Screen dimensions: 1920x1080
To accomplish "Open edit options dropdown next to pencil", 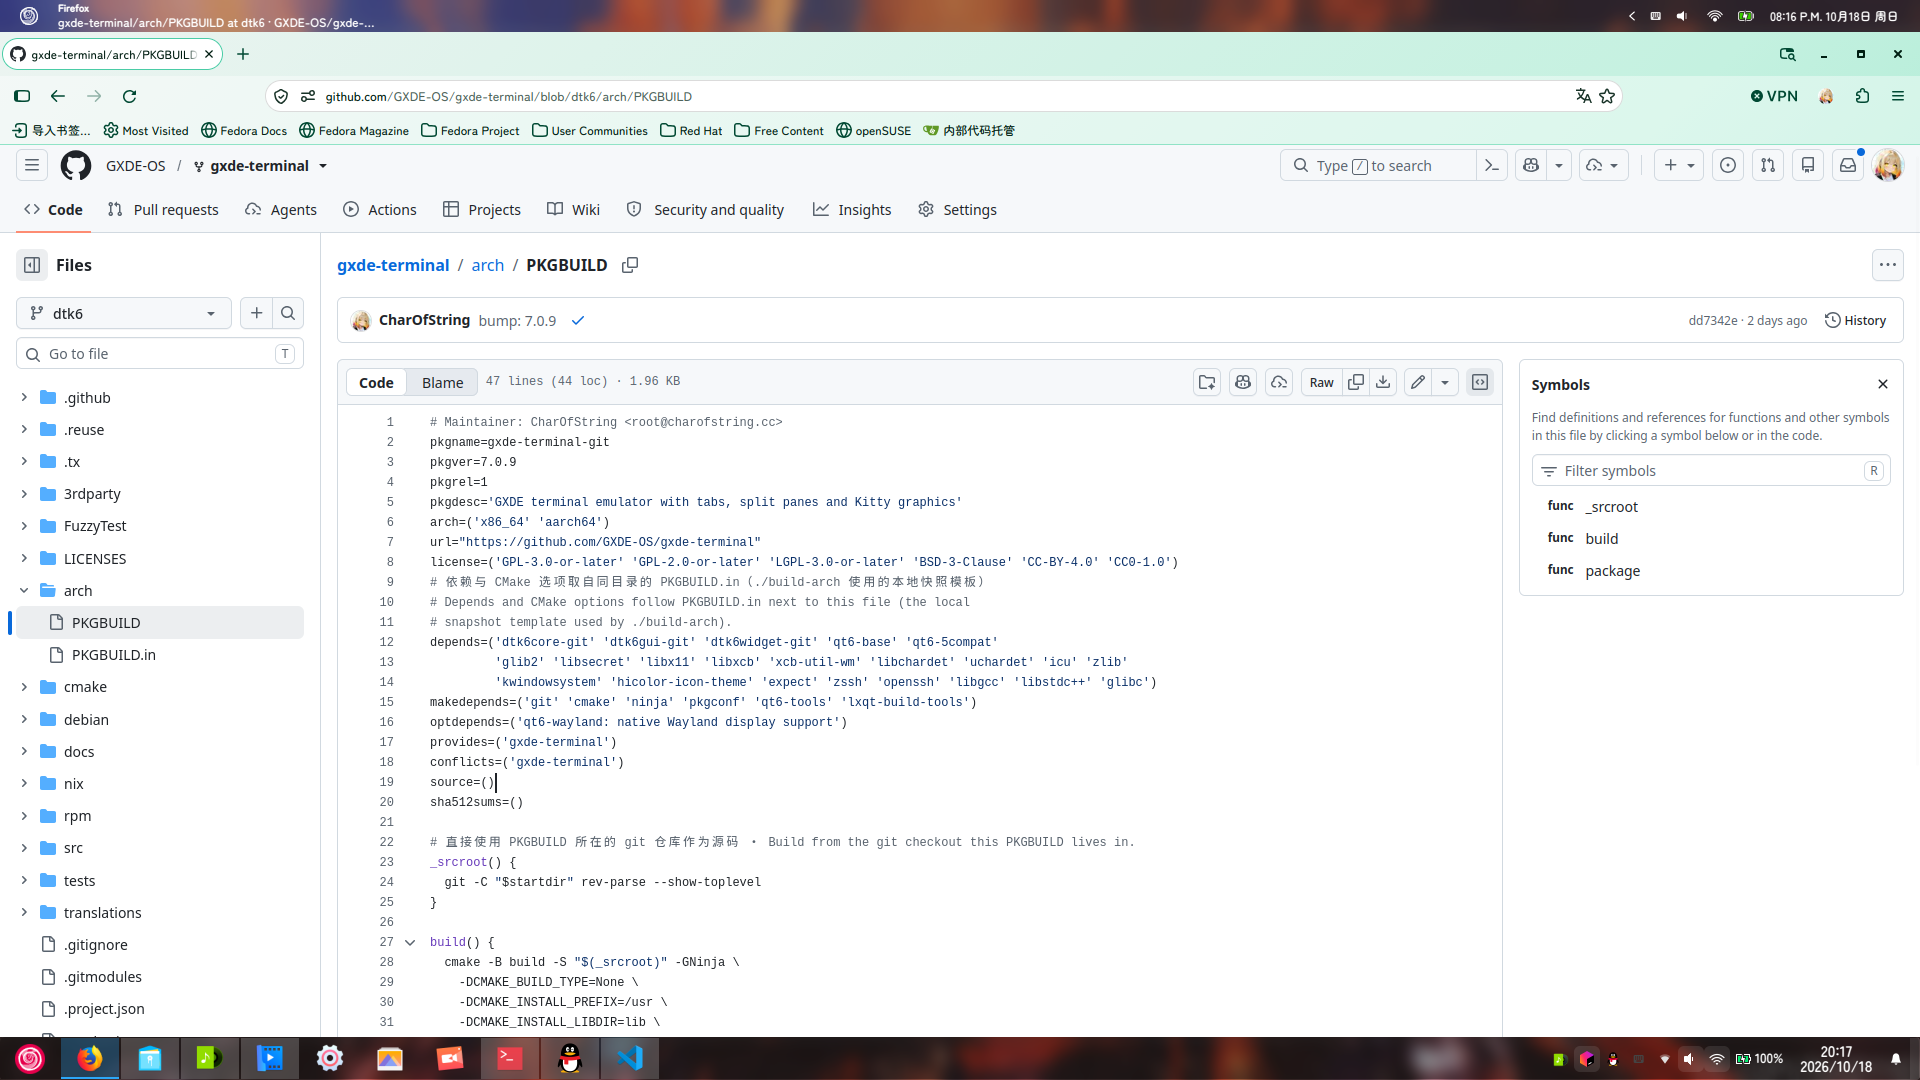I will point(1445,382).
